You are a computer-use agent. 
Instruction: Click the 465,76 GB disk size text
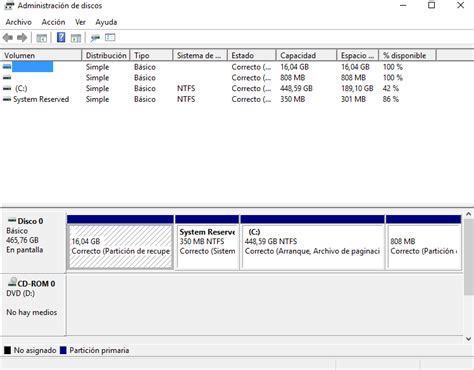pos(22,240)
